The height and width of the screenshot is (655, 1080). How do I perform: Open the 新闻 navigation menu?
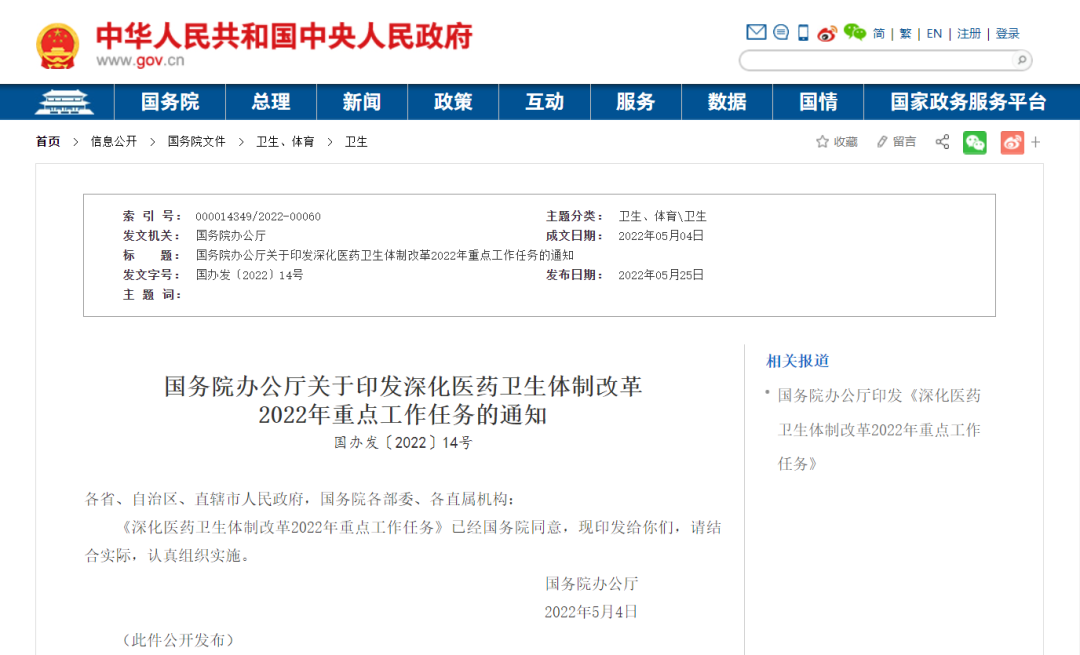[x=362, y=102]
